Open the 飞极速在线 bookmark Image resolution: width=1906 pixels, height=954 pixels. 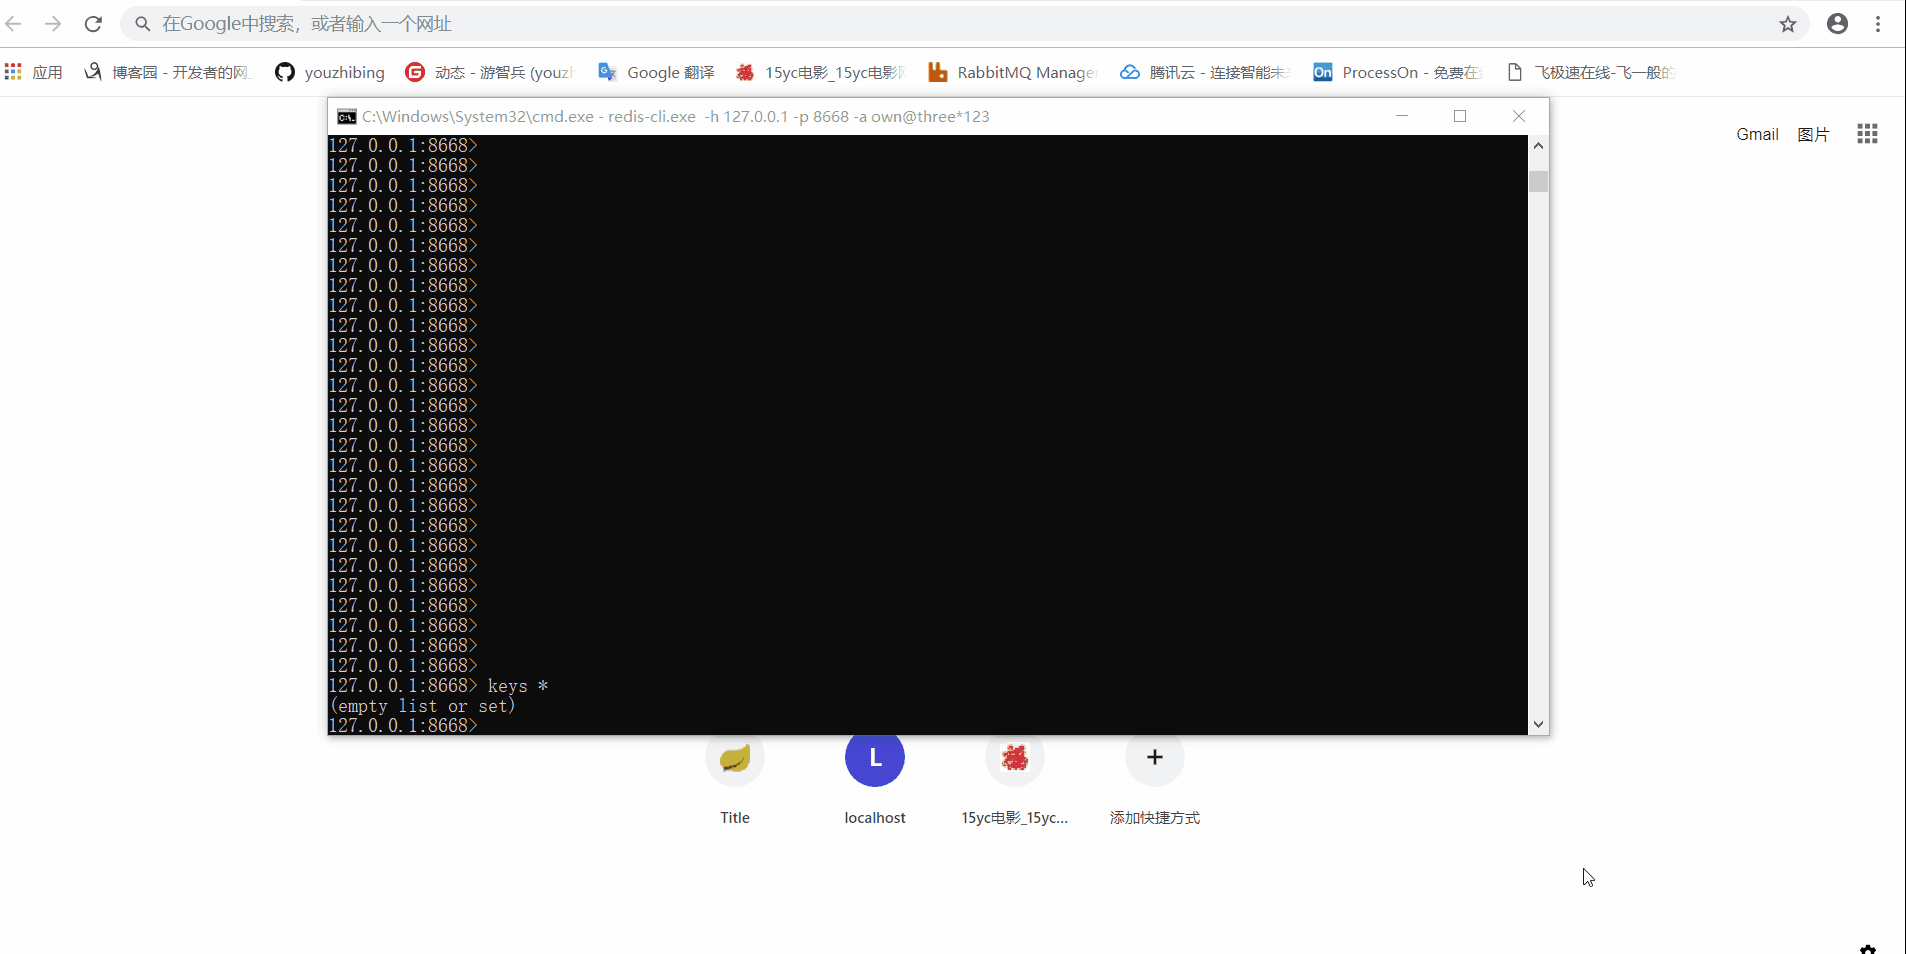[1590, 72]
